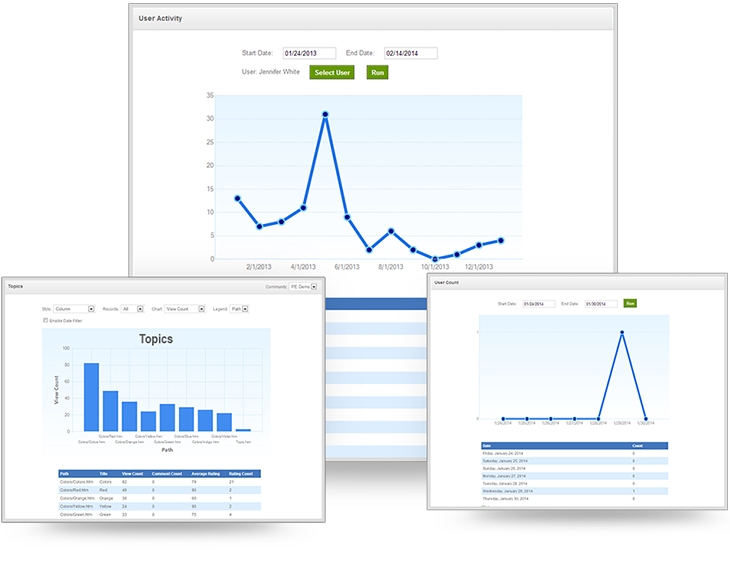Click the Topics chart heading

pyautogui.click(x=156, y=339)
